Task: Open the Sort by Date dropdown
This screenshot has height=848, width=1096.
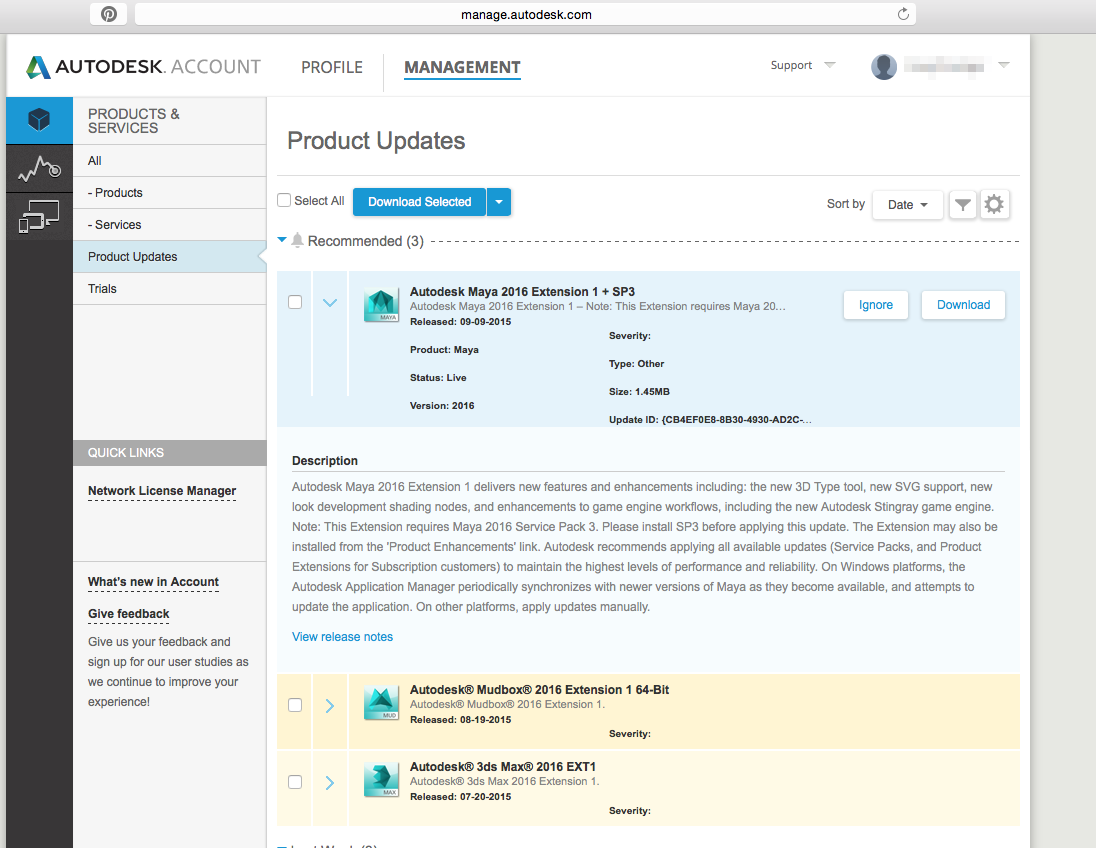Action: [x=907, y=205]
